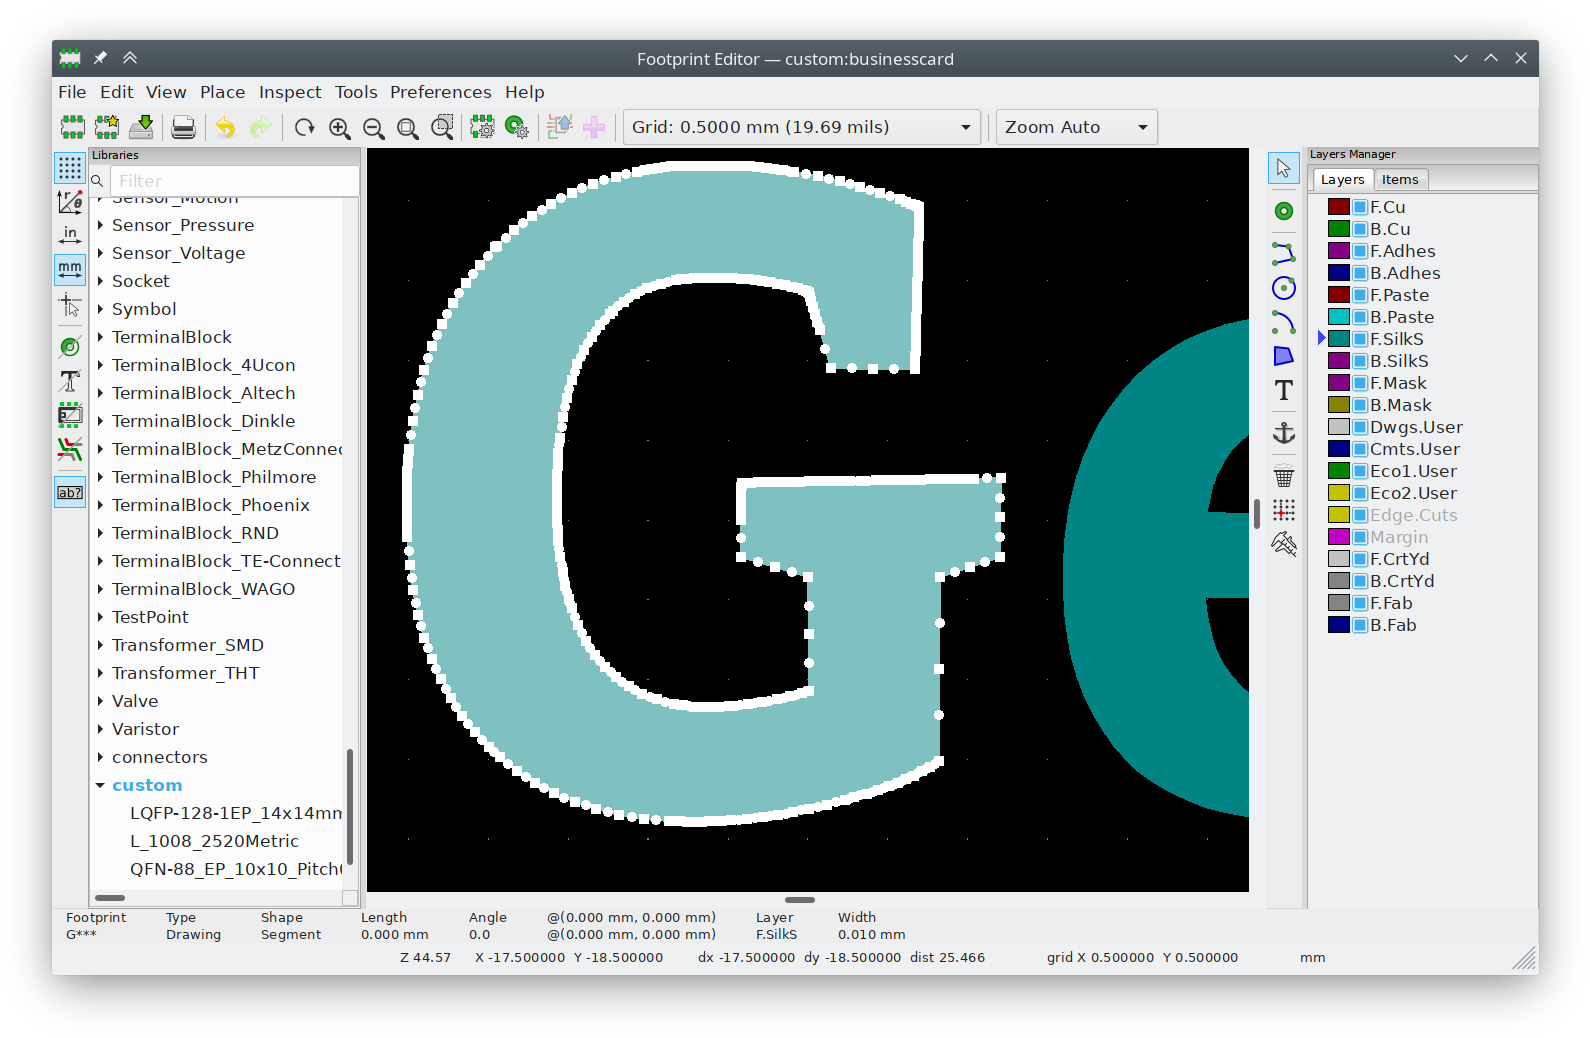1590x1038 pixels.
Task: Expand the Socket library node
Action: pos(100,281)
